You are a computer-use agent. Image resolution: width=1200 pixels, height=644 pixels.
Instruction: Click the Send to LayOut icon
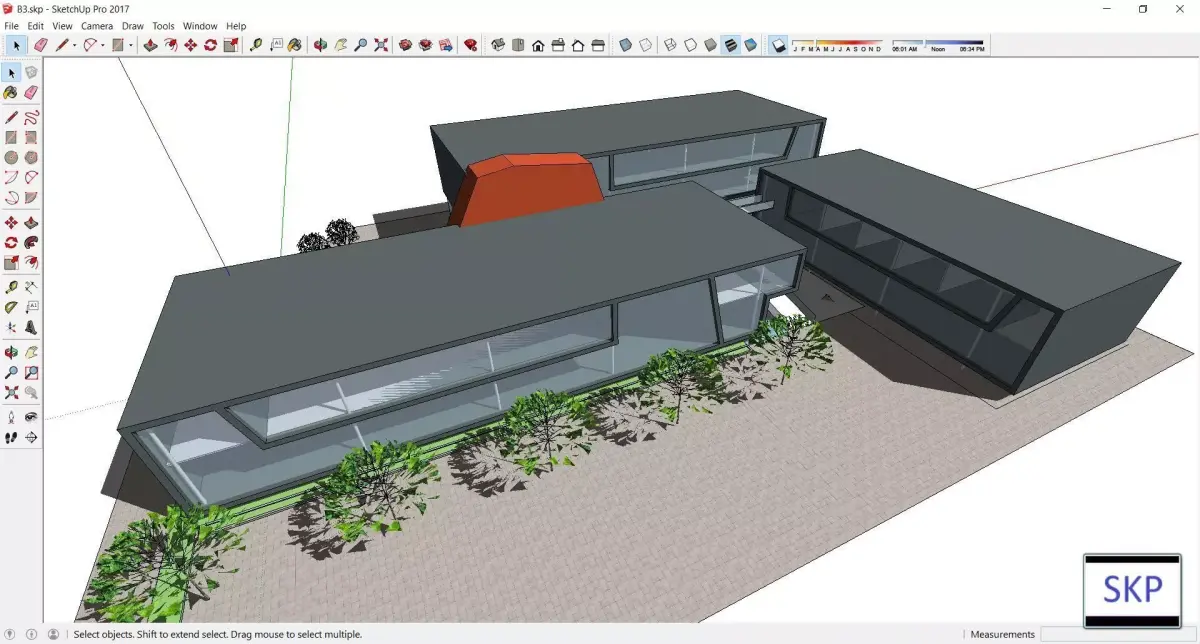(x=445, y=45)
